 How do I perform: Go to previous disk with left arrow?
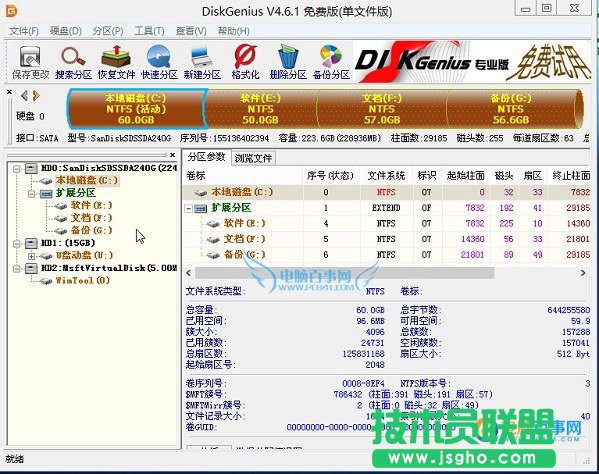point(24,95)
